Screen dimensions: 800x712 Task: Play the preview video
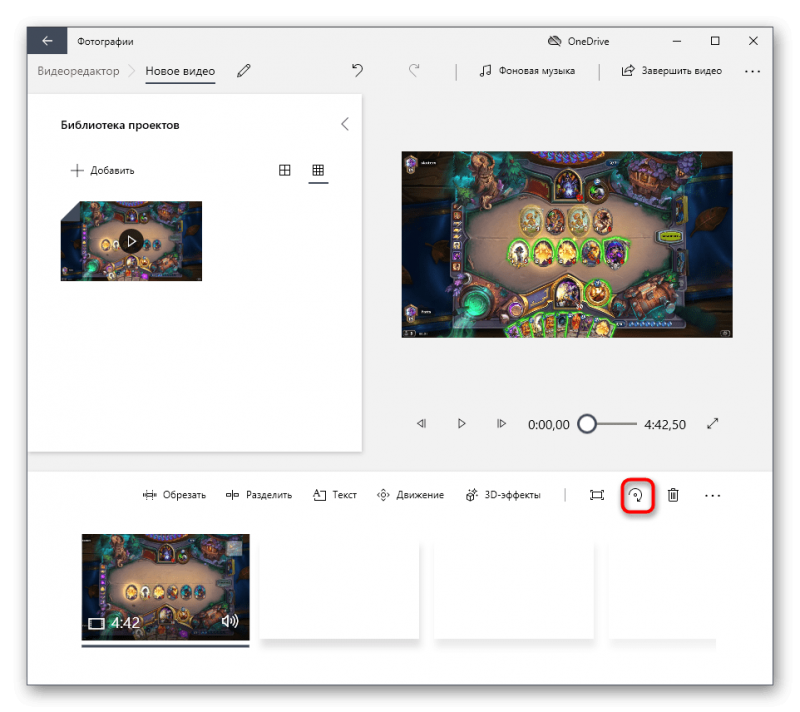tap(461, 423)
